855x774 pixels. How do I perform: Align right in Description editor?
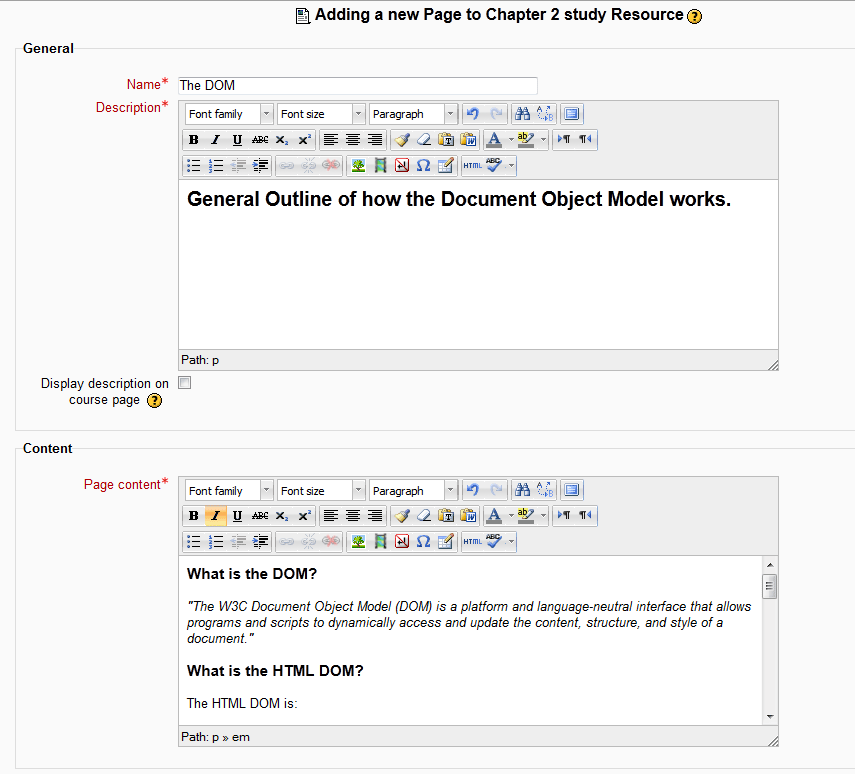(x=375, y=140)
